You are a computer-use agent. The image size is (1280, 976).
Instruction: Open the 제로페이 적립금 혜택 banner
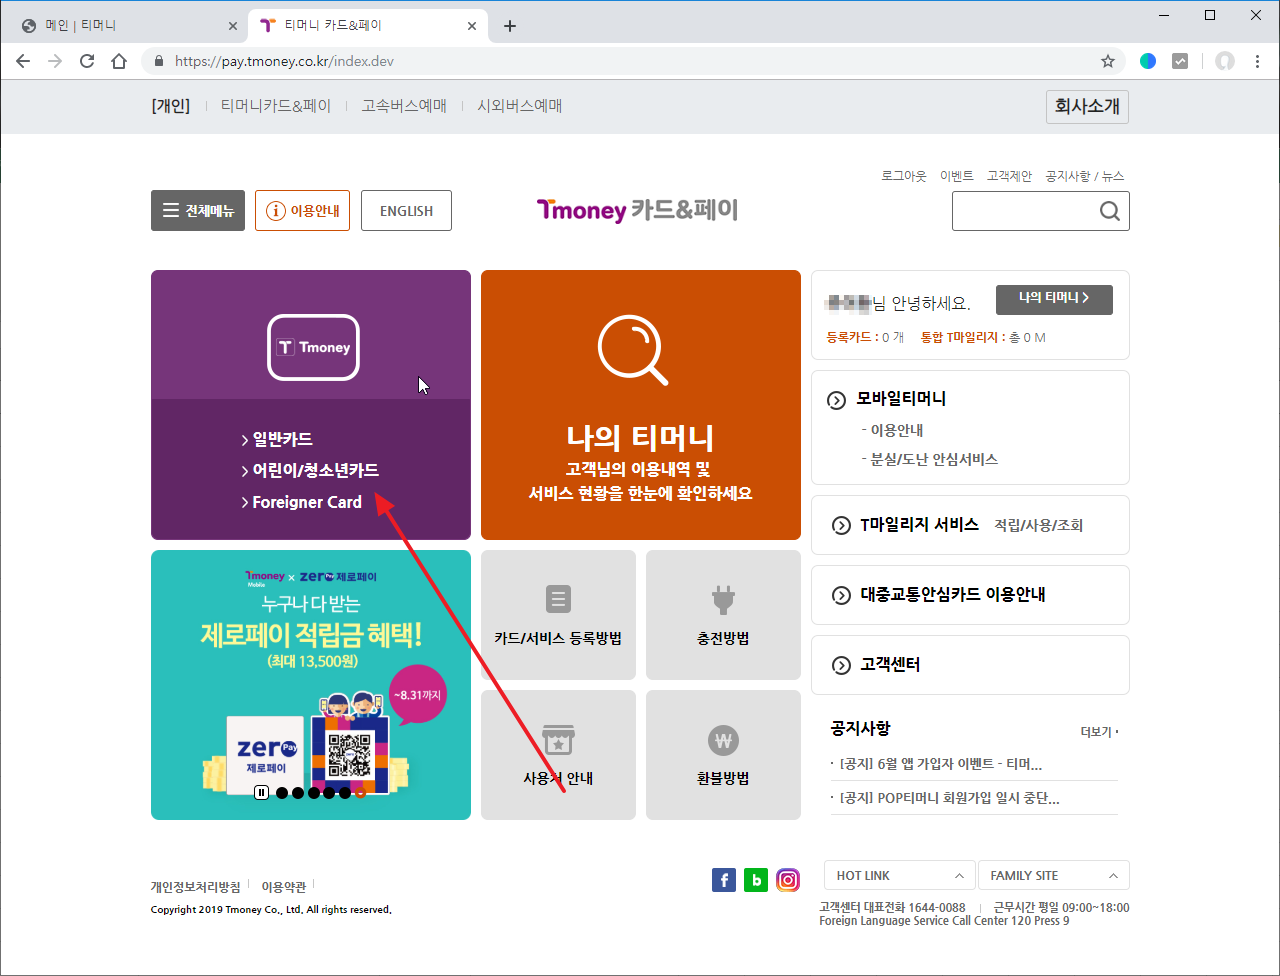coord(311,685)
